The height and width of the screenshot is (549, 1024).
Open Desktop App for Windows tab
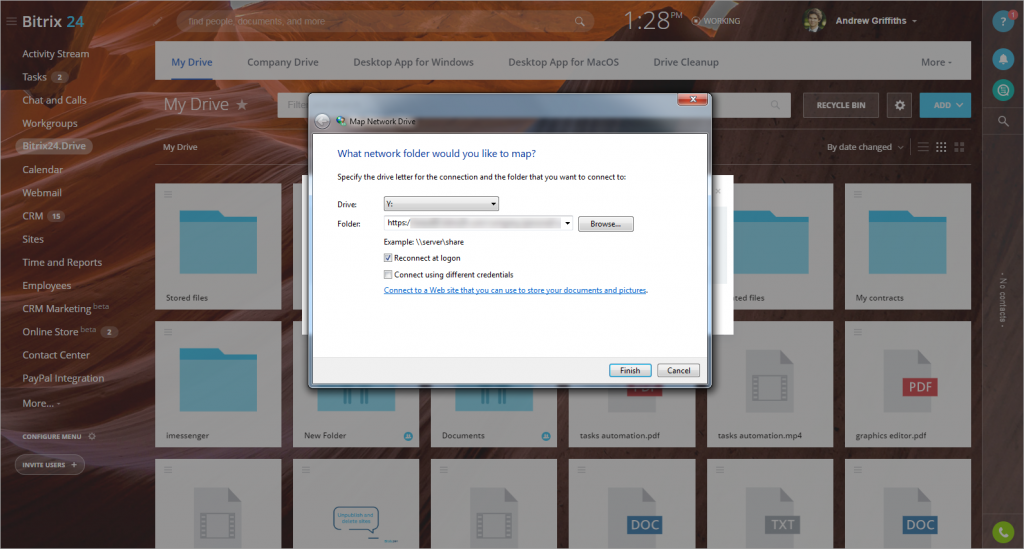pyautogui.click(x=413, y=62)
